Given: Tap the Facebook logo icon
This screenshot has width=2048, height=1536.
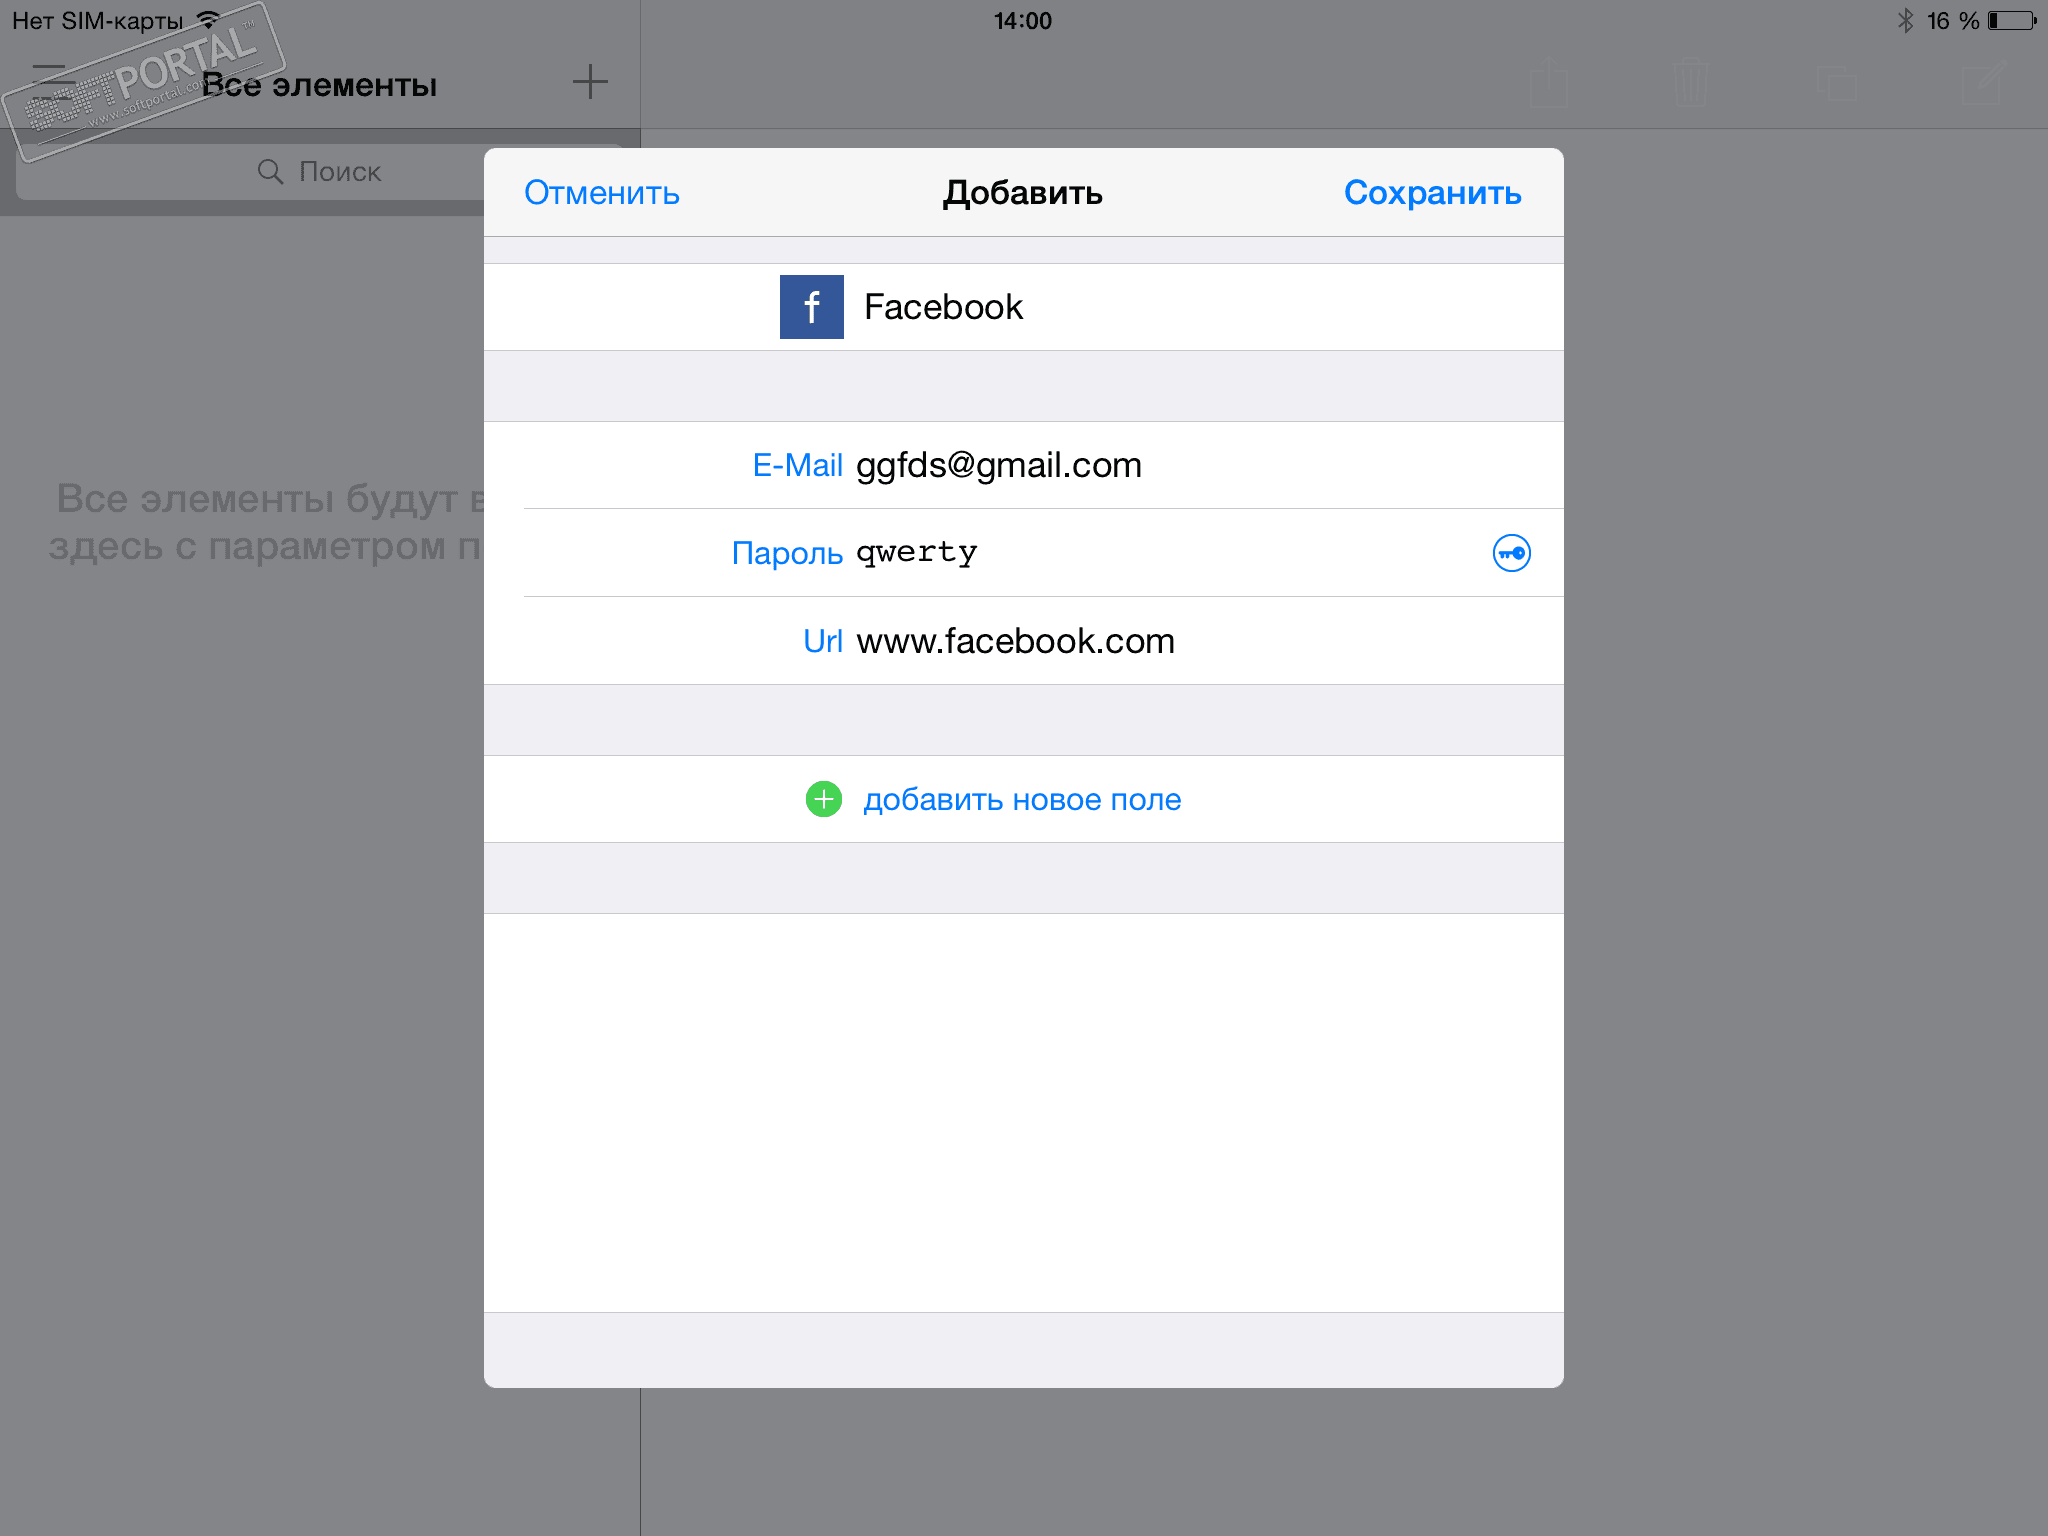Looking at the screenshot, I should 811,307.
